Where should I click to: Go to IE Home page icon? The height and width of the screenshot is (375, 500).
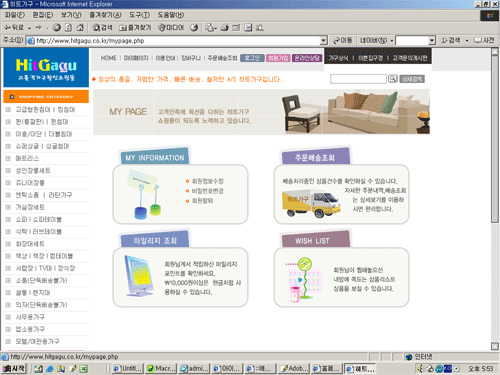[x=80, y=28]
